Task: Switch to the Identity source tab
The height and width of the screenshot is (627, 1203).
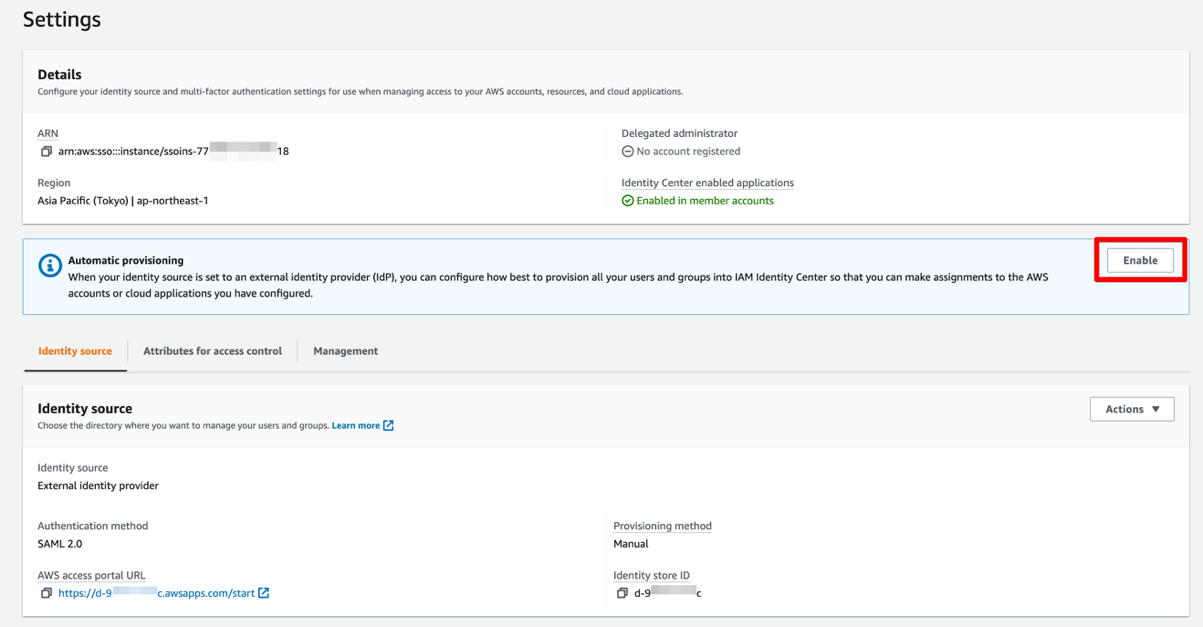Action: pyautogui.click(x=75, y=351)
